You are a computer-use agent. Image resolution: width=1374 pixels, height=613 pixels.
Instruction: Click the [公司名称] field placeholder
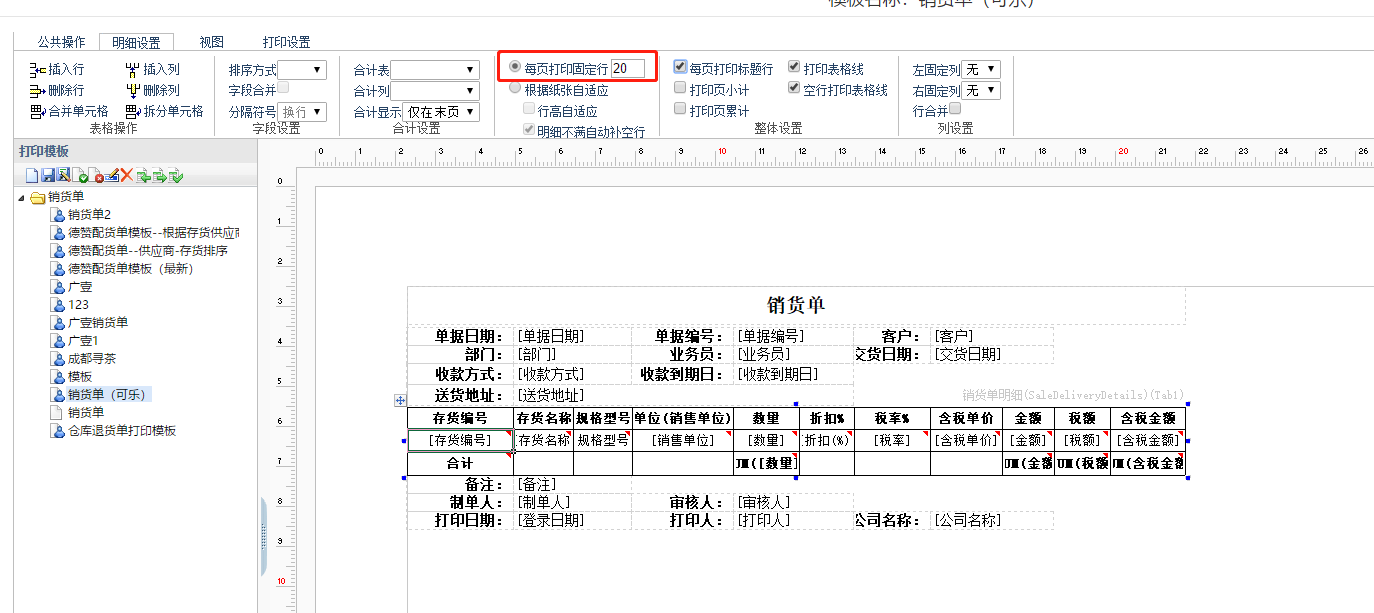[x=966, y=520]
